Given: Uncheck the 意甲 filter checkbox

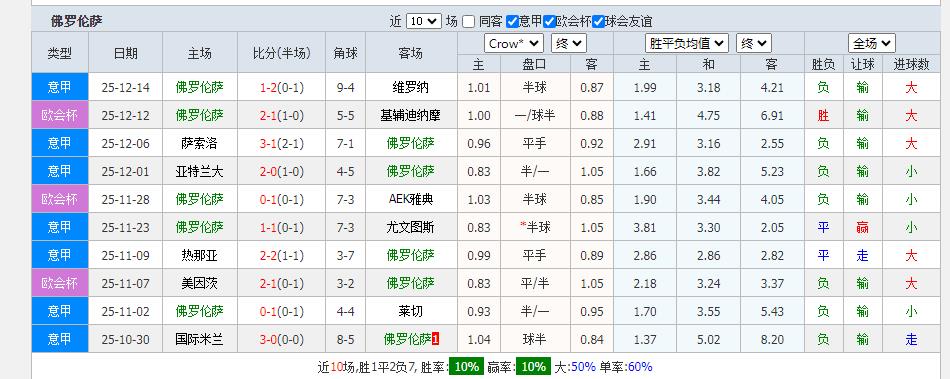Looking at the screenshot, I should pyautogui.click(x=512, y=22).
